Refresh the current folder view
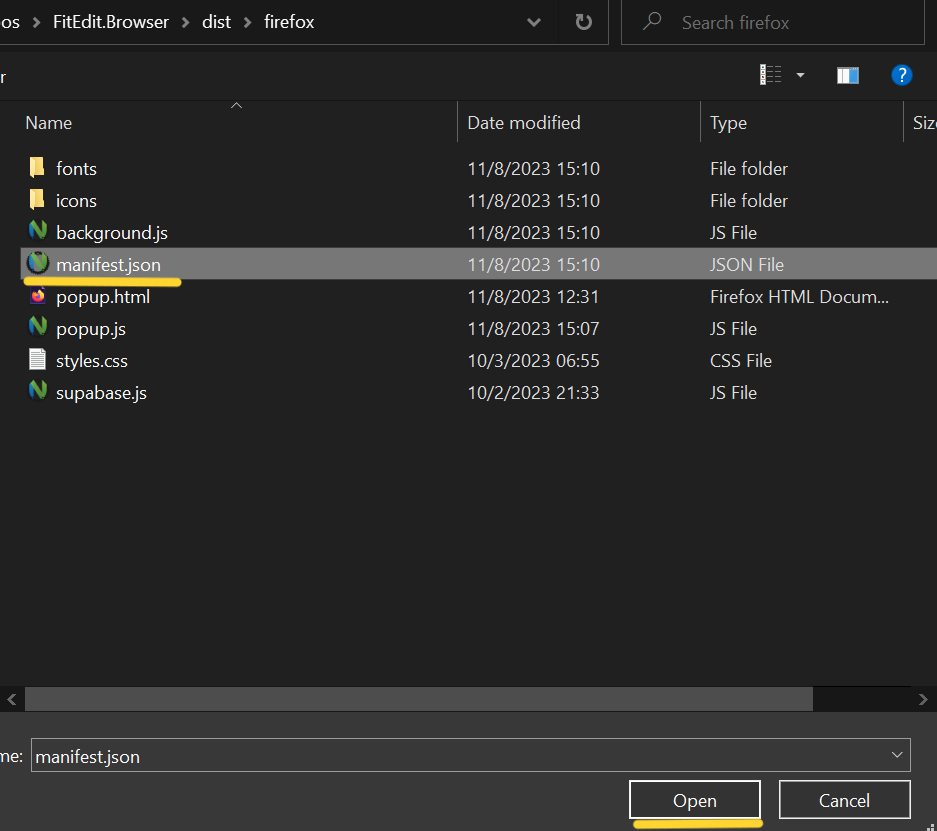This screenshot has width=937, height=831. [583, 22]
